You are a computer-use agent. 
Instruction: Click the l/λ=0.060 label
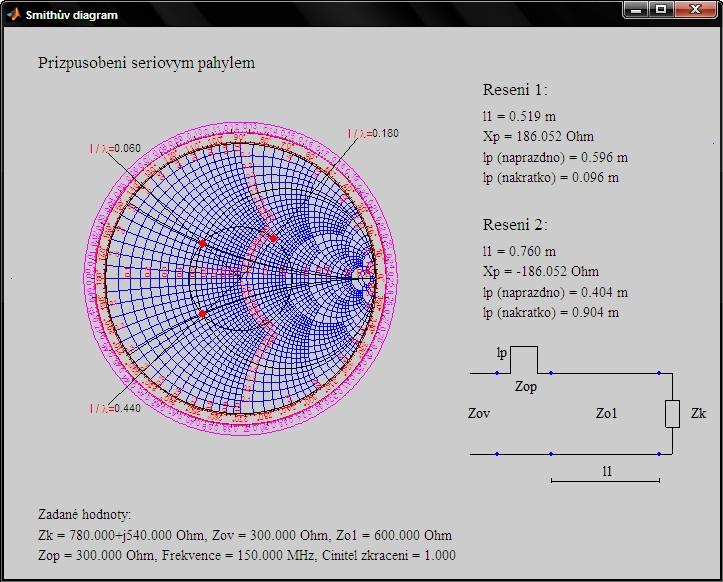[115, 148]
